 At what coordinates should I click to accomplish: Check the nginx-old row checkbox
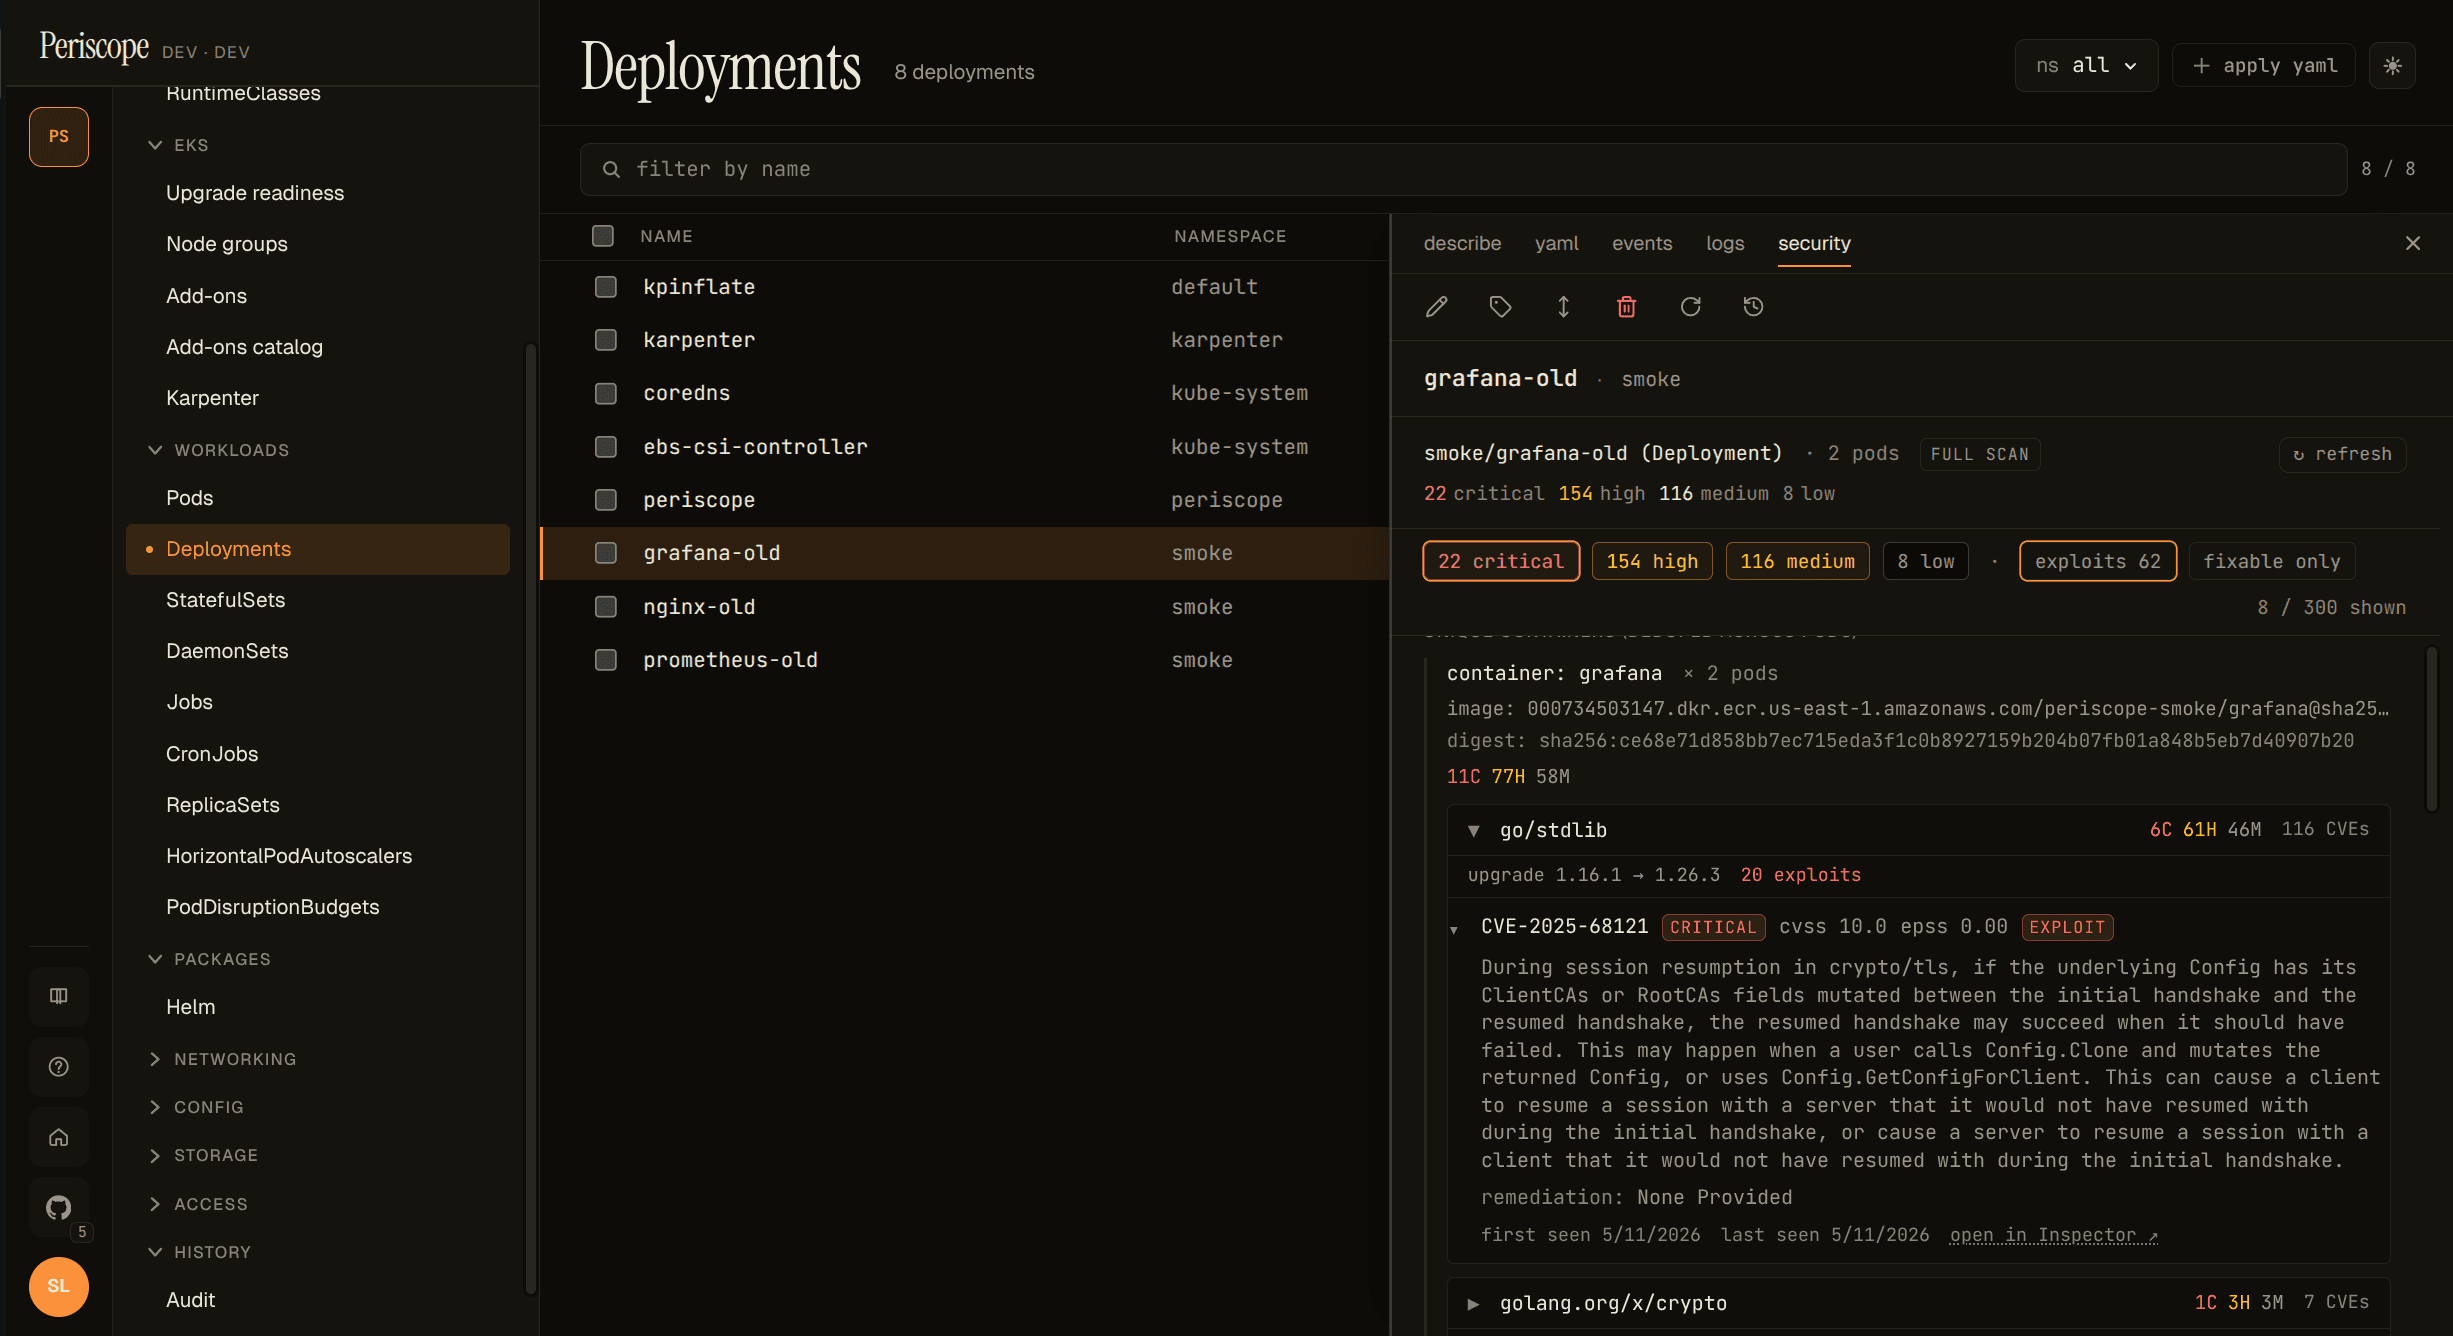[606, 607]
